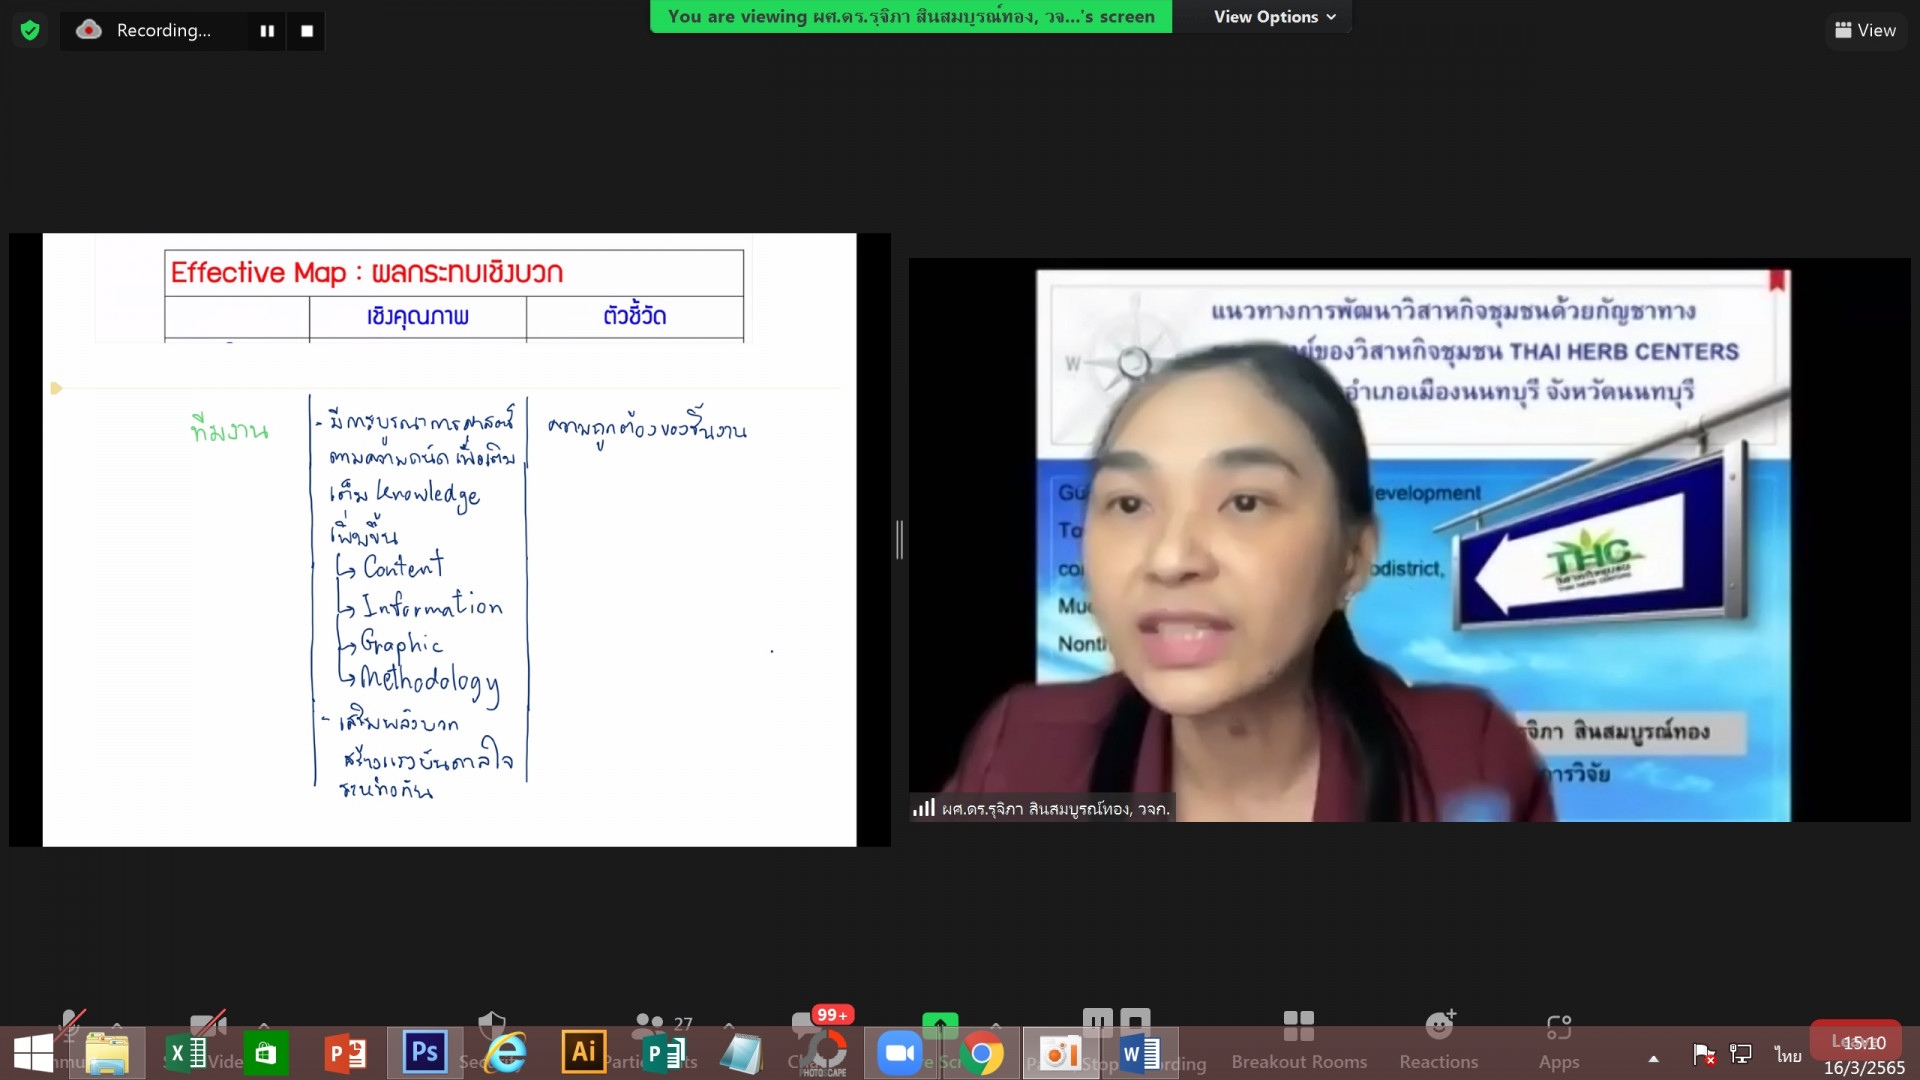Viewport: 1920px width, 1080px height.
Task: Click the 'เชิงคุณภาพ' column header
Action: point(417,316)
